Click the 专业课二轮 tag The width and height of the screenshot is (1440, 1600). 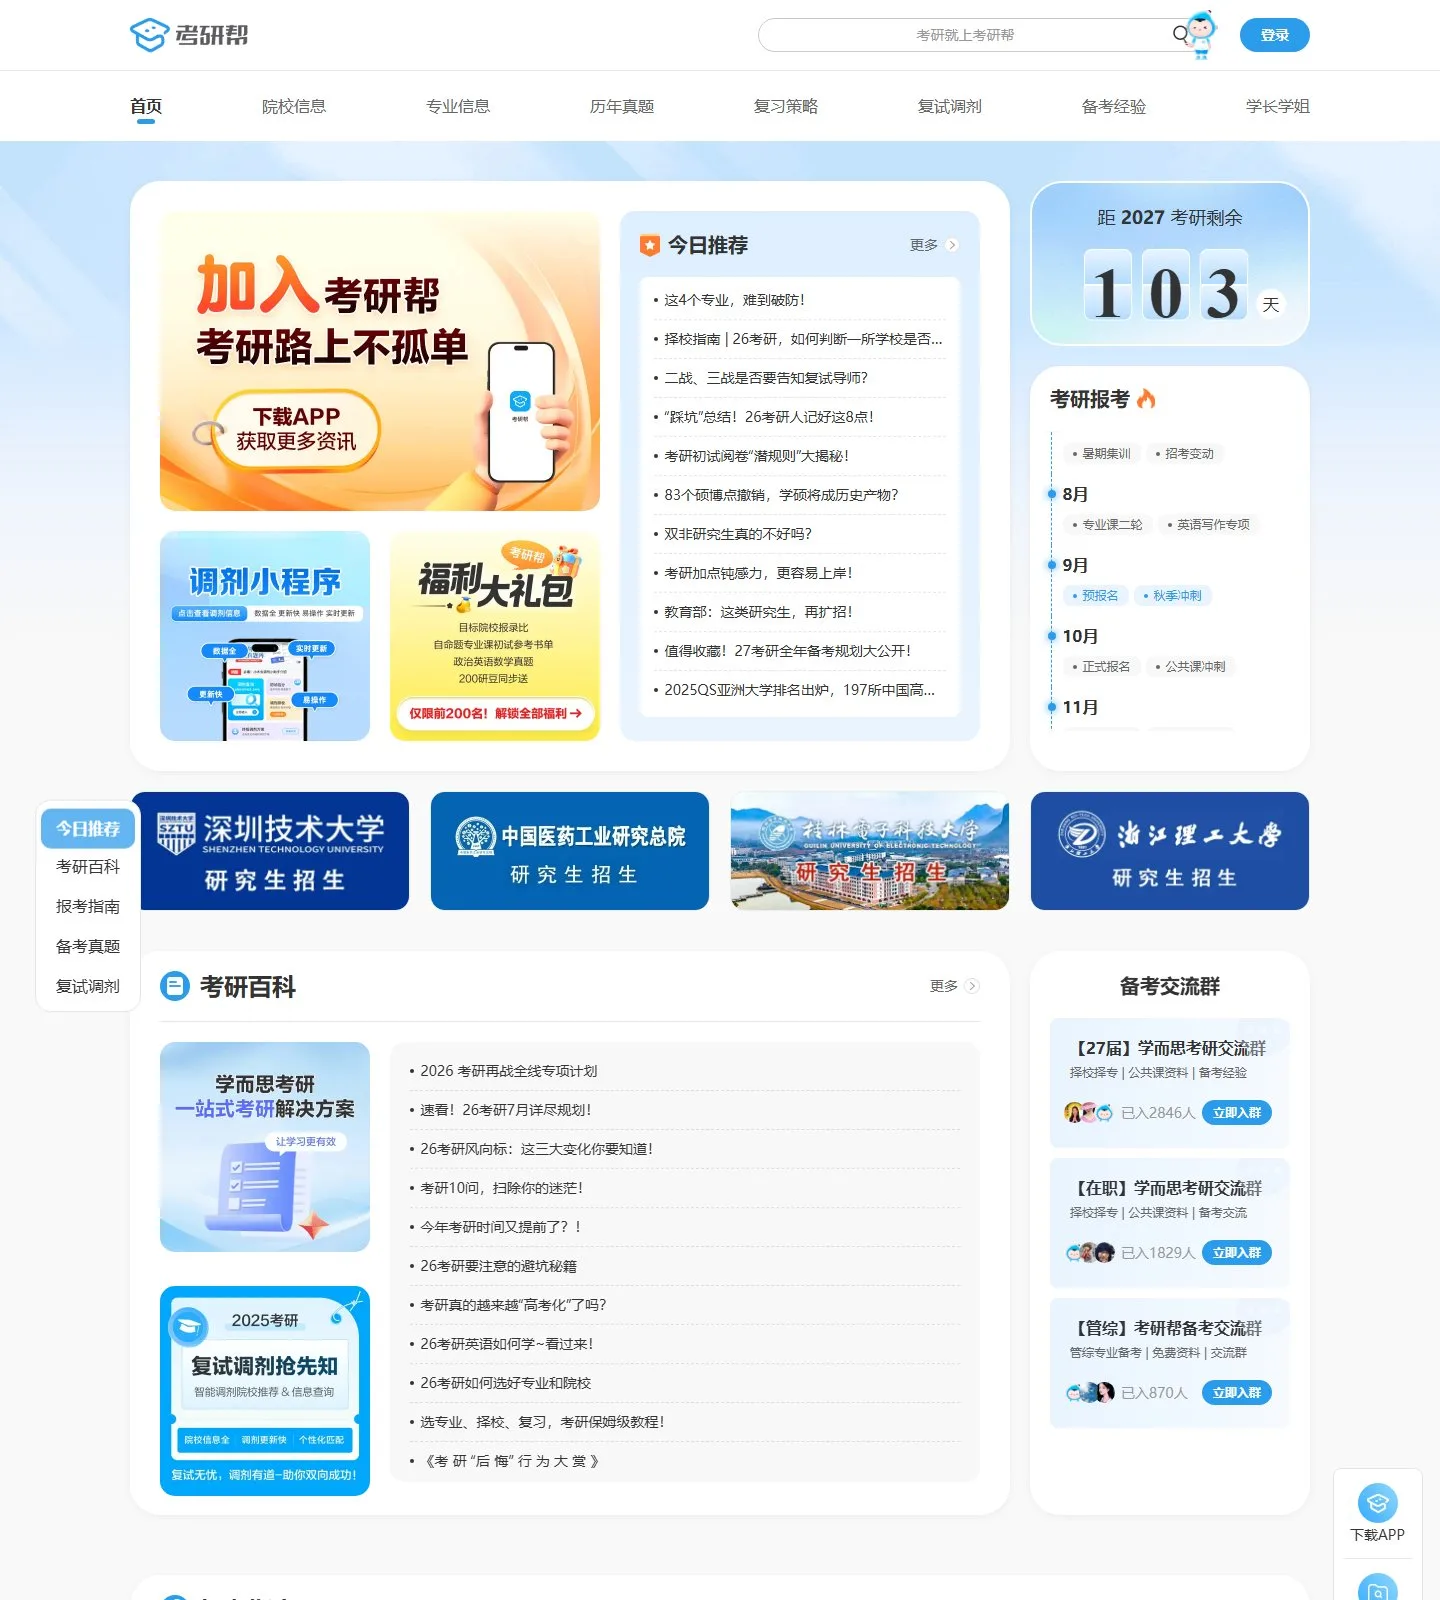pyautogui.click(x=1107, y=524)
